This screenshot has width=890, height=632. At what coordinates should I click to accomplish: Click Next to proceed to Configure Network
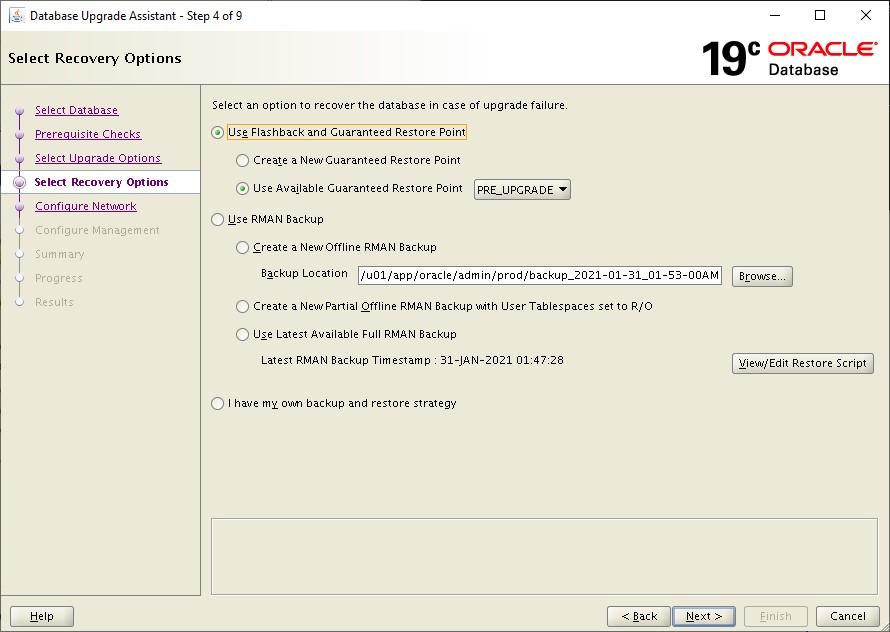704,616
